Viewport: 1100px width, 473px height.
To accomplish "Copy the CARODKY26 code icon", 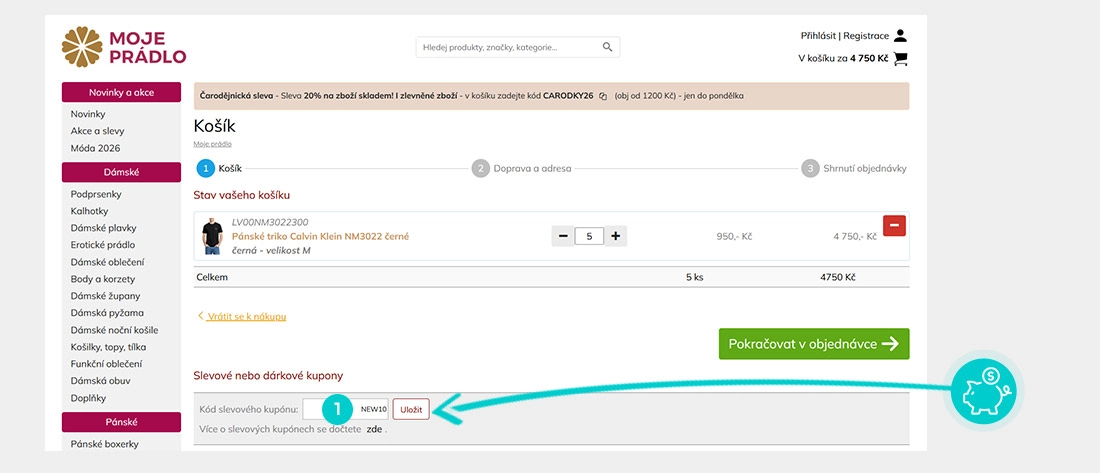I will [603, 96].
